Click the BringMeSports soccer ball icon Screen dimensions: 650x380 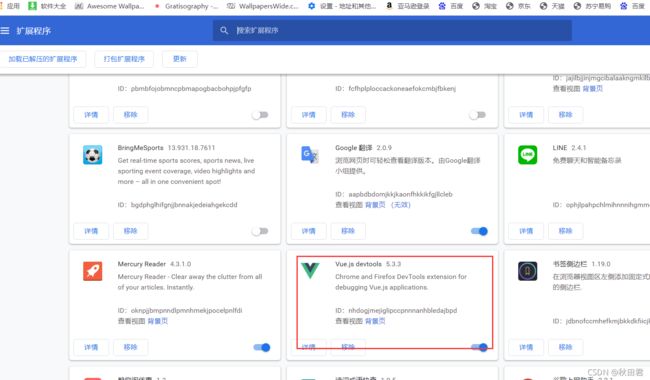point(92,155)
